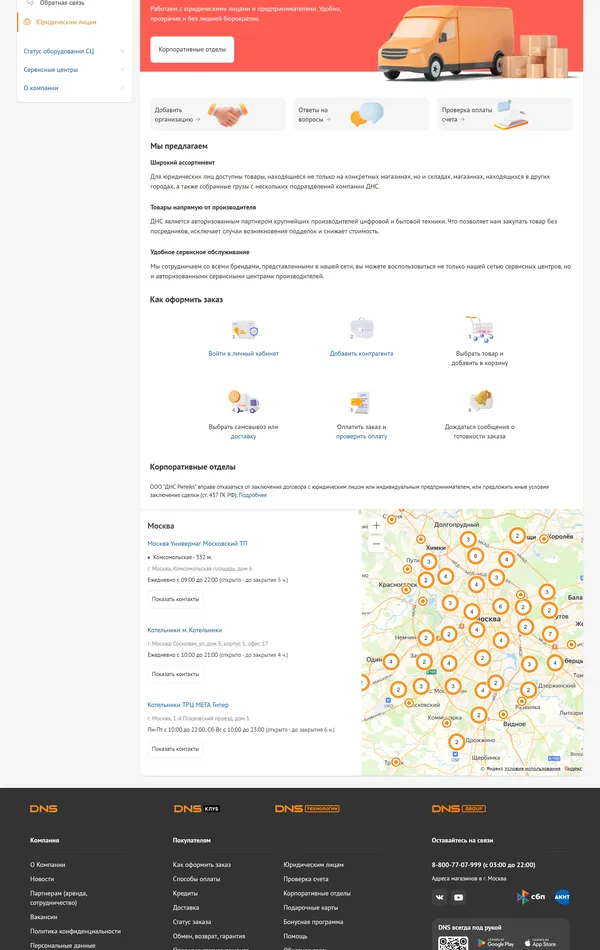Click the payment document step icon
The image size is (600, 950).
click(x=361, y=402)
